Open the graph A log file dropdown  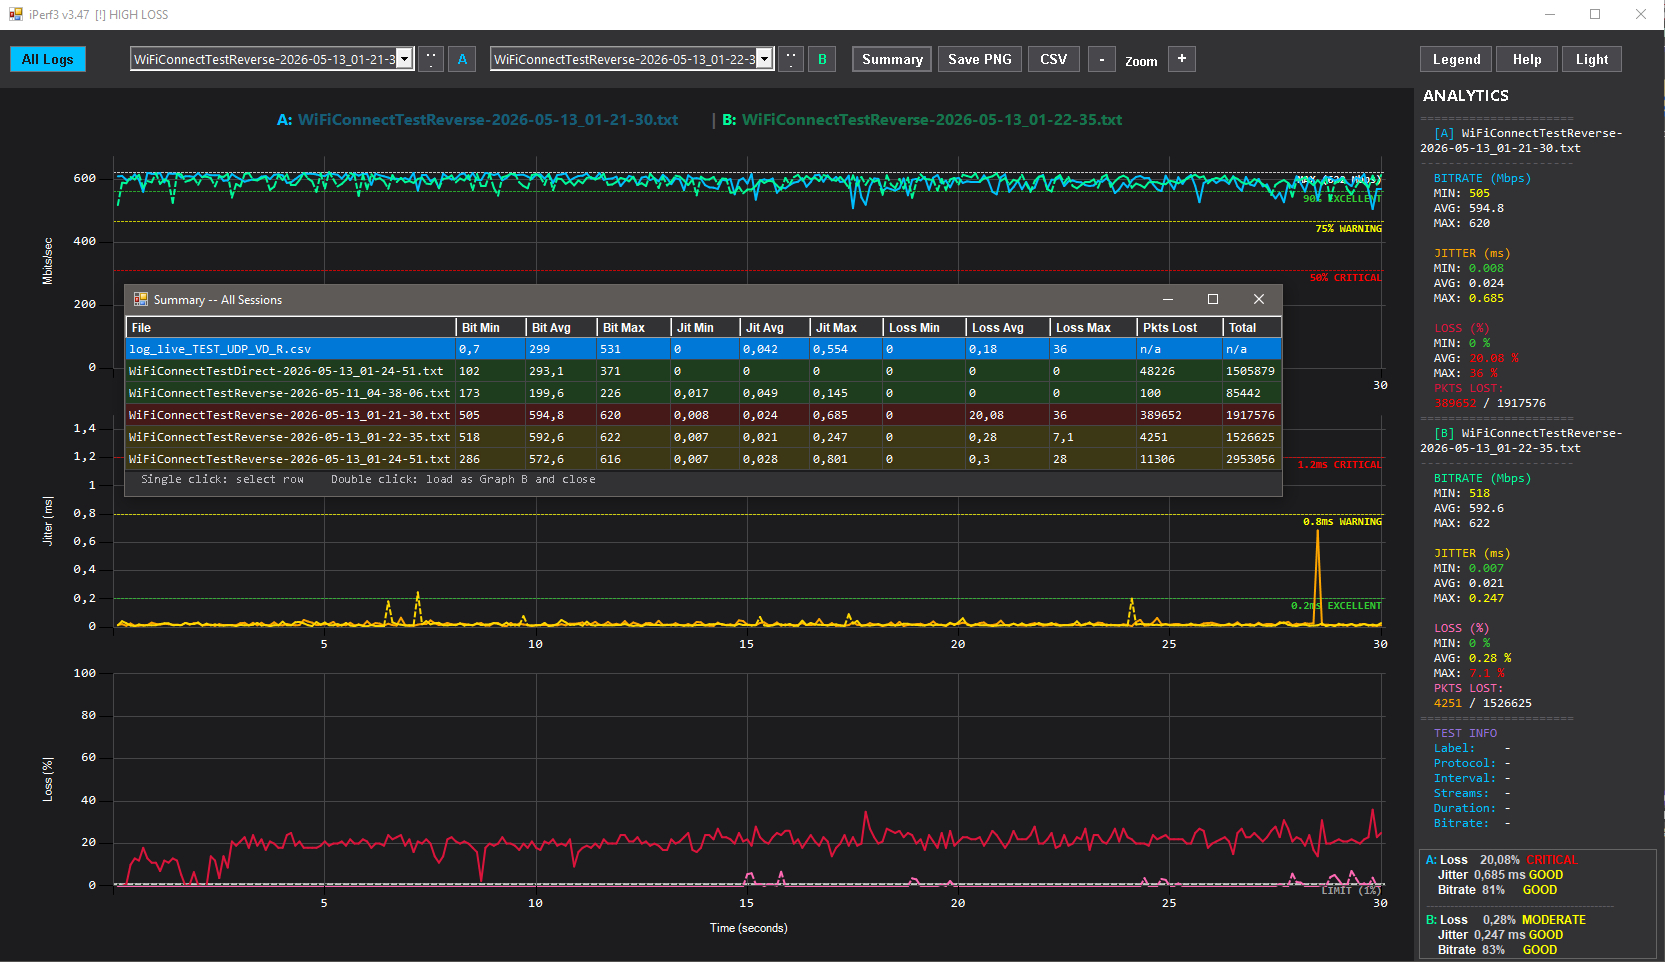click(x=404, y=59)
